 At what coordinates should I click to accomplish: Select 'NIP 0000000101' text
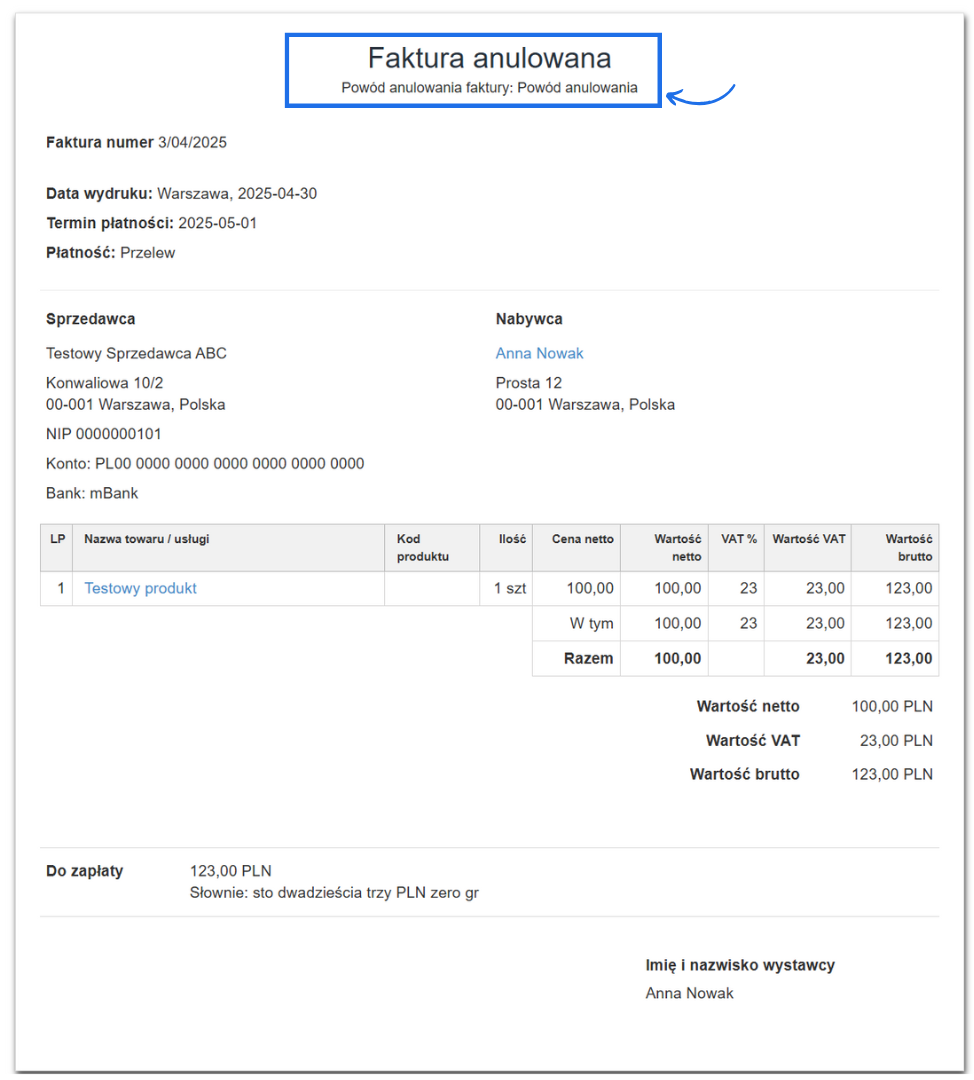pos(103,434)
